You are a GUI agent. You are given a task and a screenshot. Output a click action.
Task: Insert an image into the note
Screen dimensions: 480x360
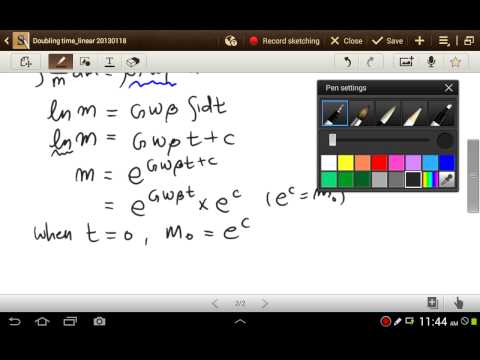click(407, 62)
